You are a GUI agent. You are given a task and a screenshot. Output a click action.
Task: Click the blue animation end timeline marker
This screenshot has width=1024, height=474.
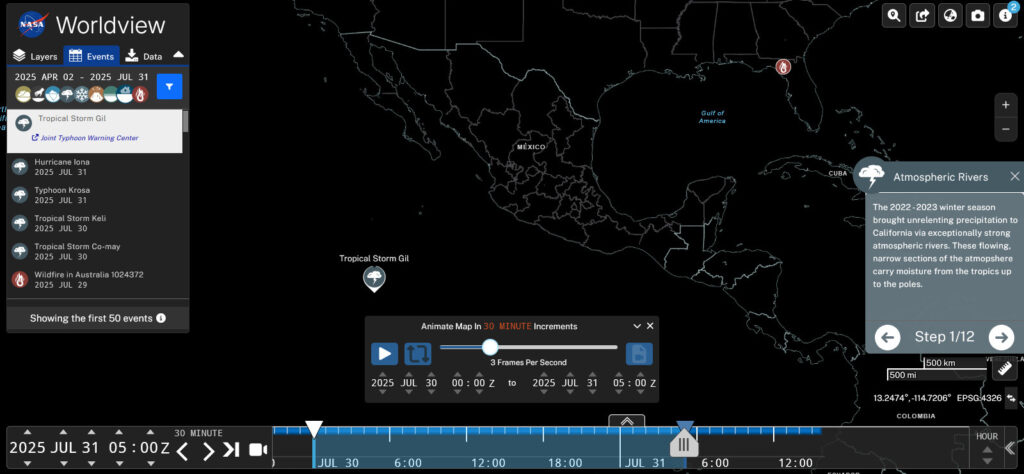tap(684, 427)
